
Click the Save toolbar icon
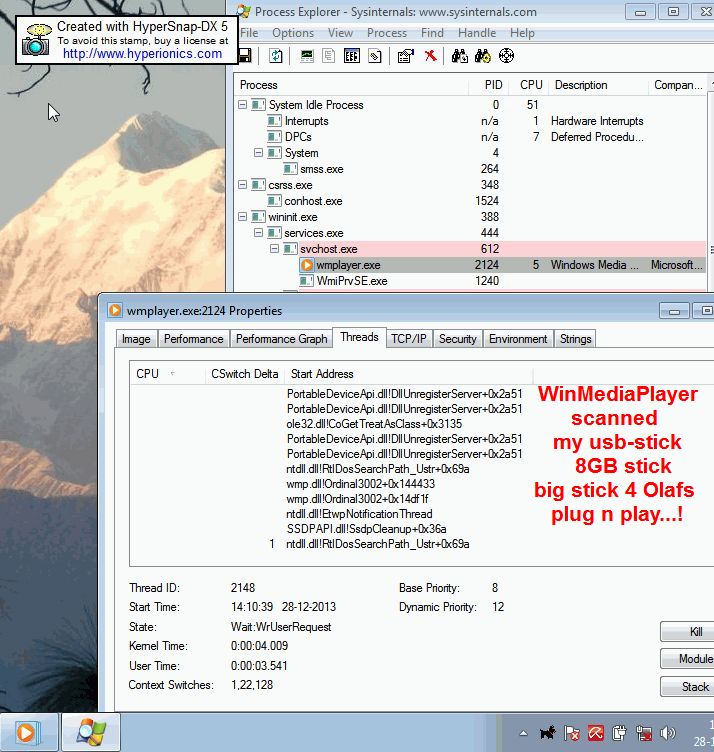[245, 56]
